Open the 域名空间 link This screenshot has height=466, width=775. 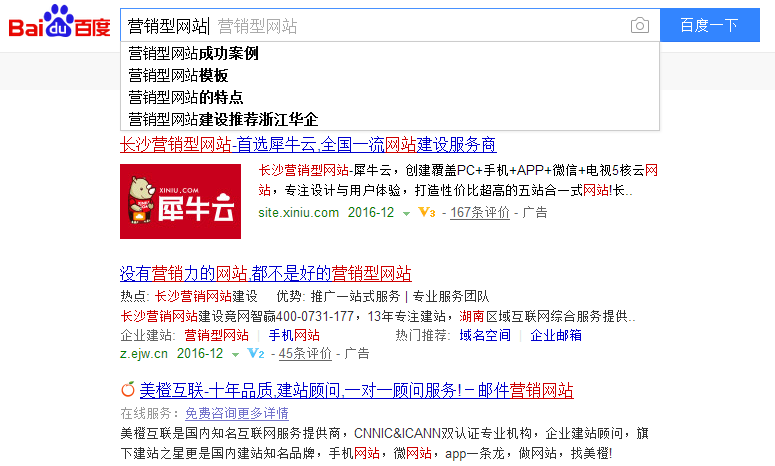pyautogui.click(x=484, y=335)
